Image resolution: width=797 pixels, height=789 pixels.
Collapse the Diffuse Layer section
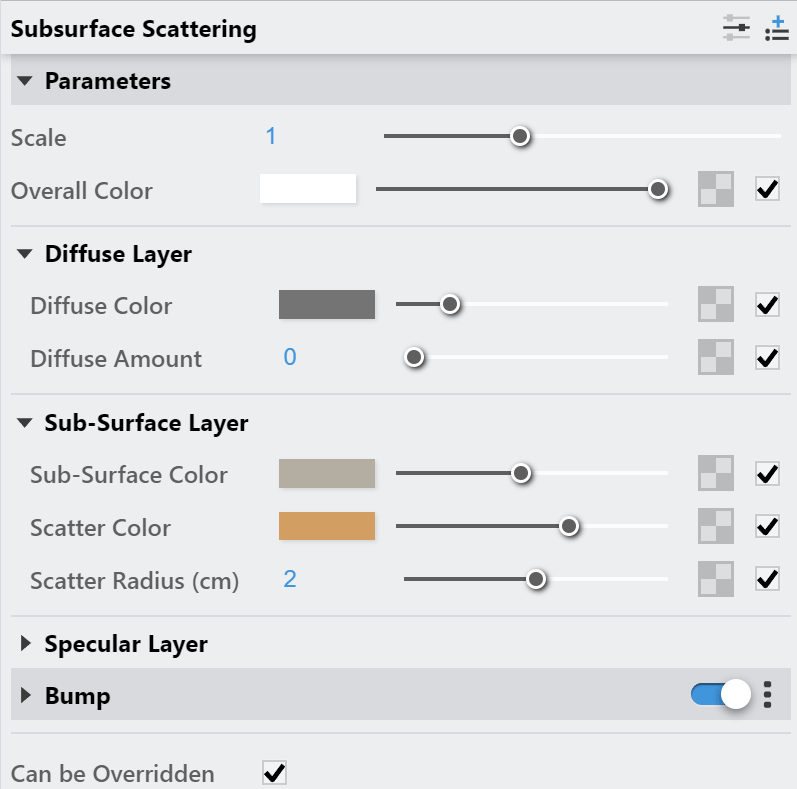coord(24,254)
